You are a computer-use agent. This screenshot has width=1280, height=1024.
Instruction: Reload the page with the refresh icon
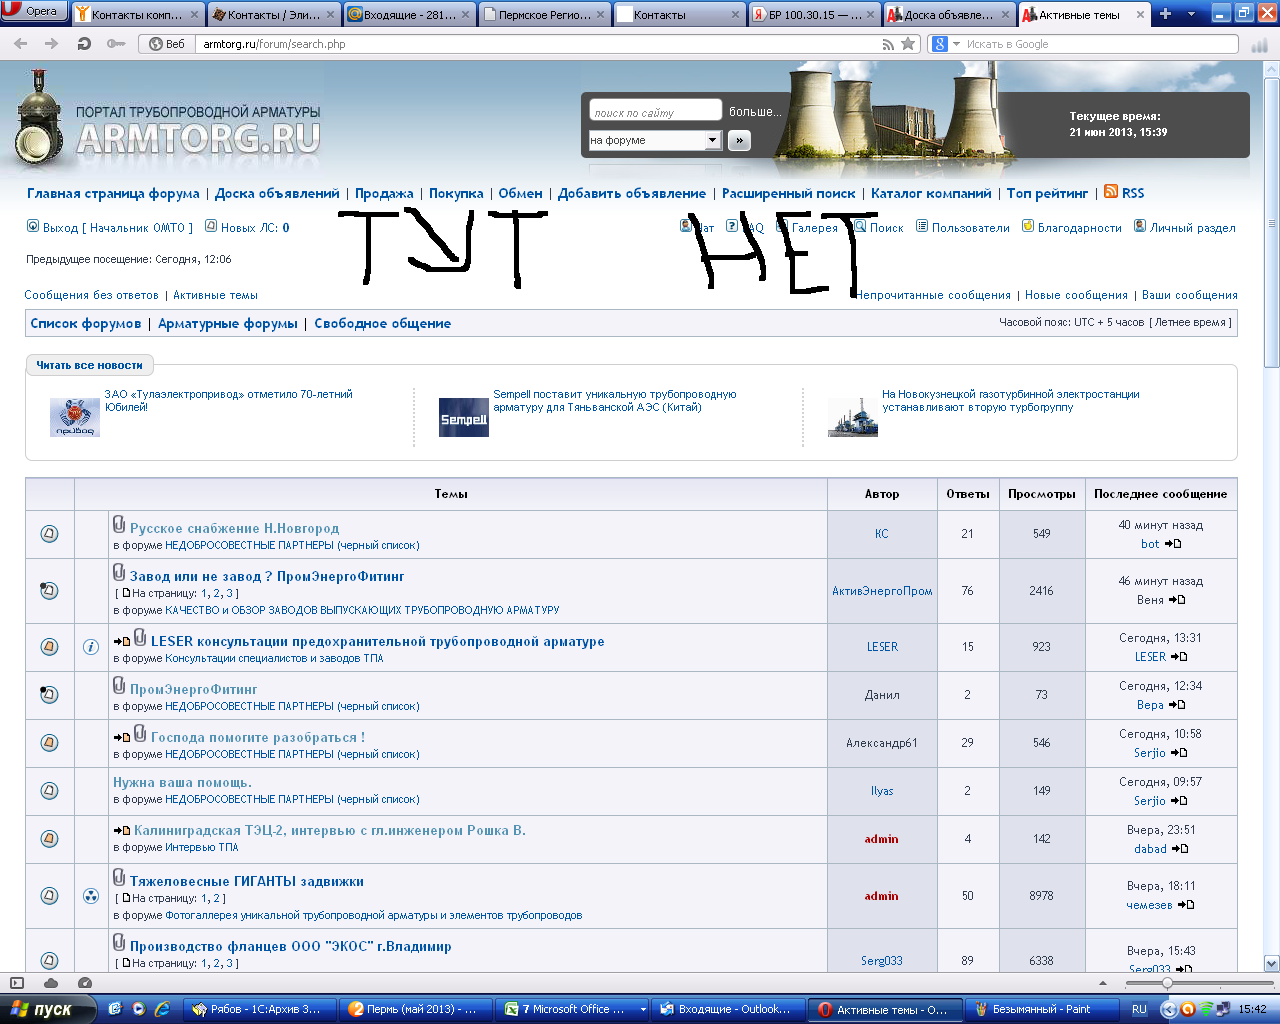(x=84, y=44)
